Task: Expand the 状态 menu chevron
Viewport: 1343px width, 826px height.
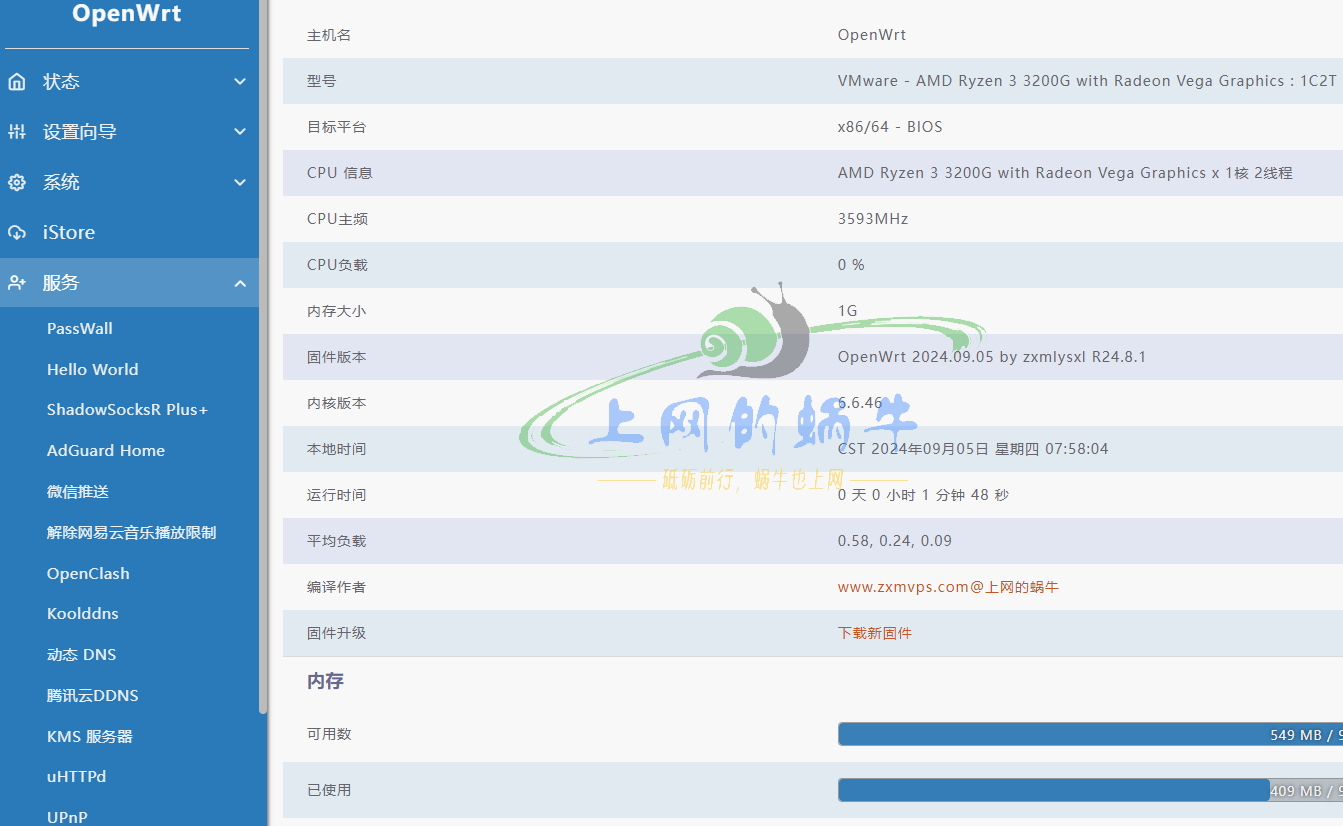Action: [240, 82]
